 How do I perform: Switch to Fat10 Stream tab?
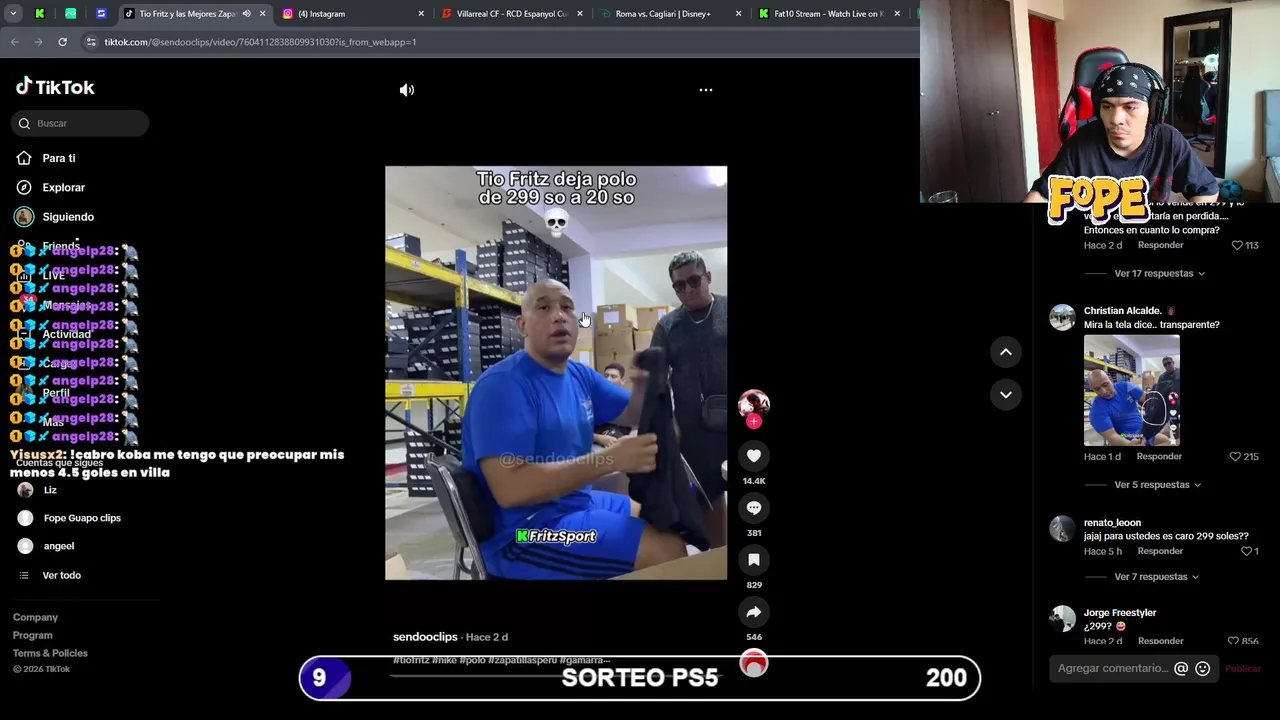pyautogui.click(x=830, y=14)
